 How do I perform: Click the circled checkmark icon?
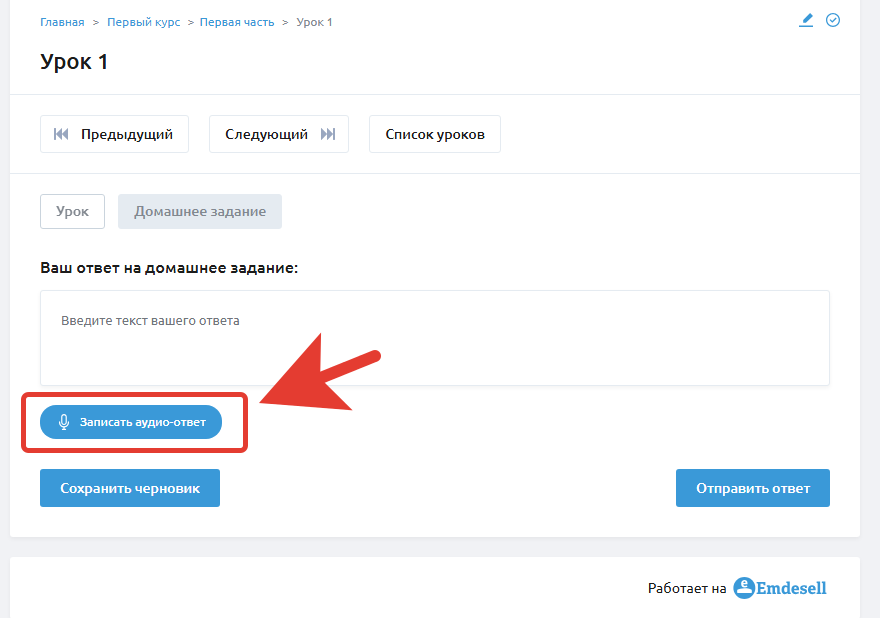point(833,20)
